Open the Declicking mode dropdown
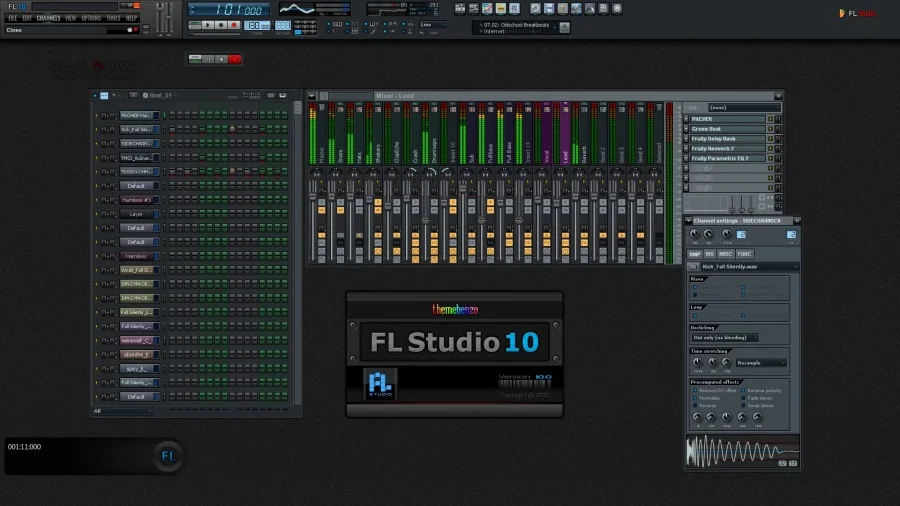This screenshot has height=506, width=900. [724, 337]
